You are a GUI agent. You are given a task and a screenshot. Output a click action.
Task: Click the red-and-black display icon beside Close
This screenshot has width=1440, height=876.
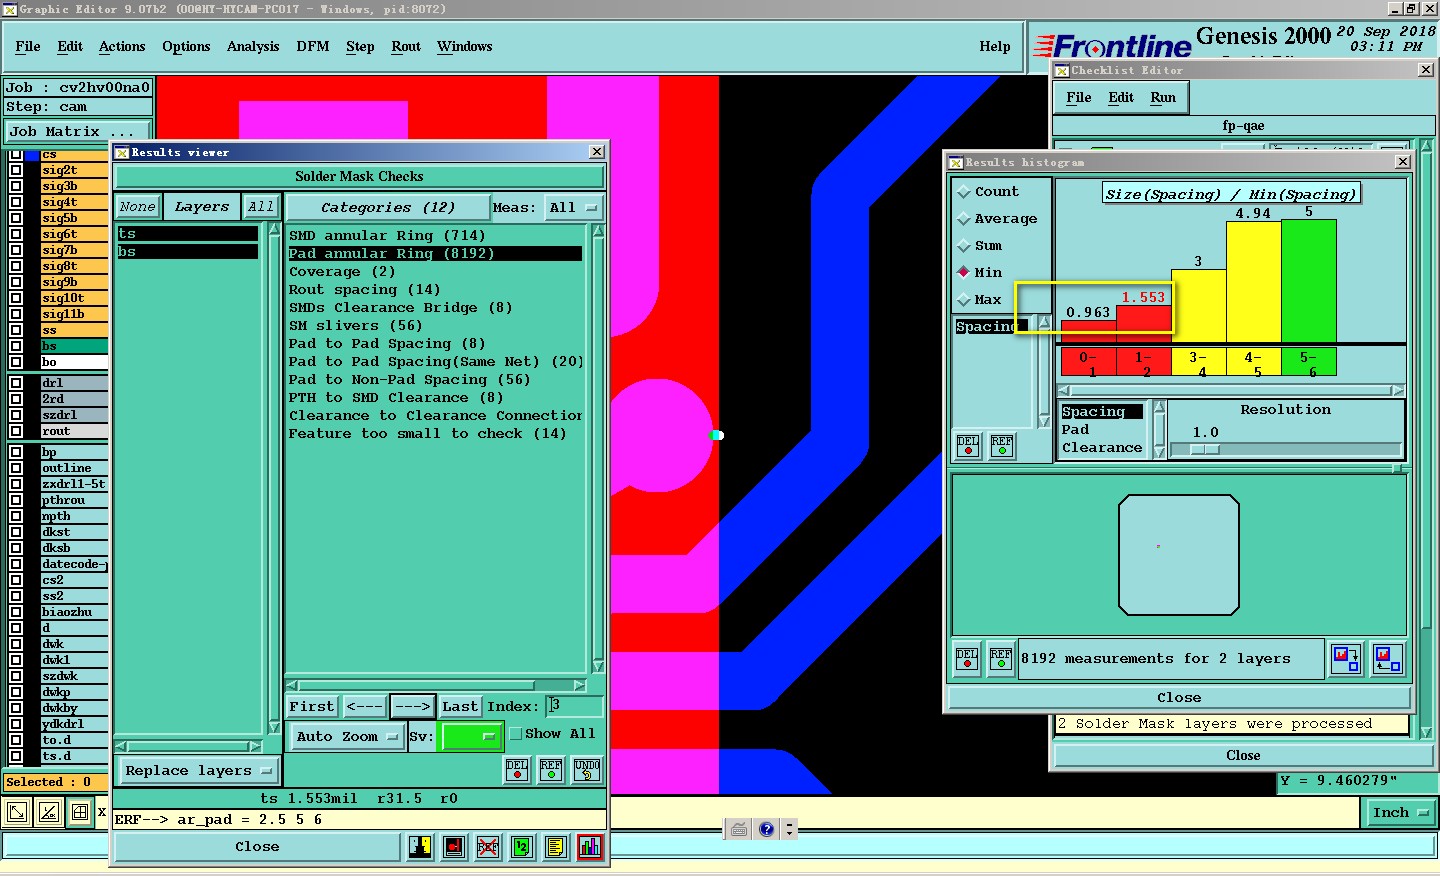tap(454, 847)
